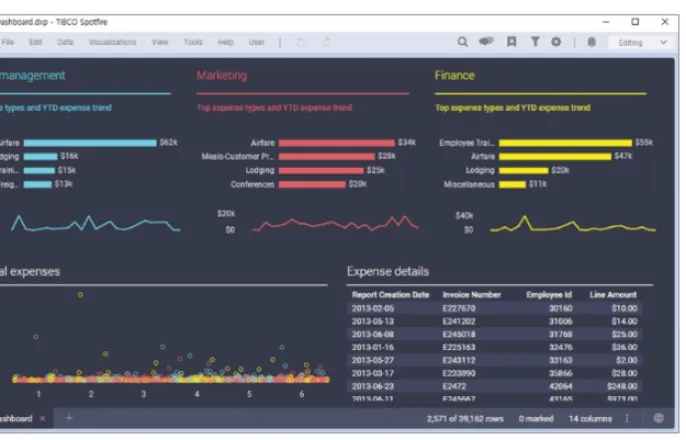Click the bookmark icon in toolbar

tap(511, 42)
